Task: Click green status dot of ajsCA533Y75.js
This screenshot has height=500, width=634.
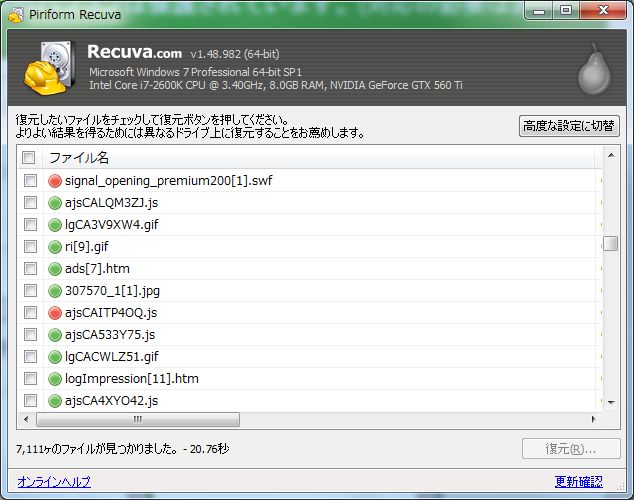Action: click(55, 335)
